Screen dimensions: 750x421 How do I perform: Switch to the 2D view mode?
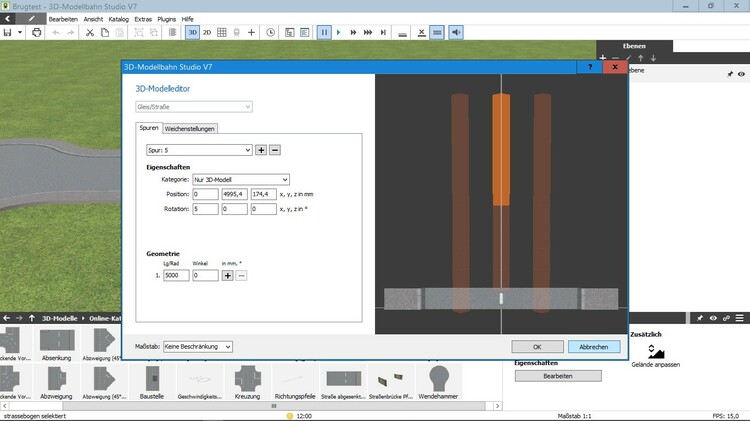click(207, 33)
